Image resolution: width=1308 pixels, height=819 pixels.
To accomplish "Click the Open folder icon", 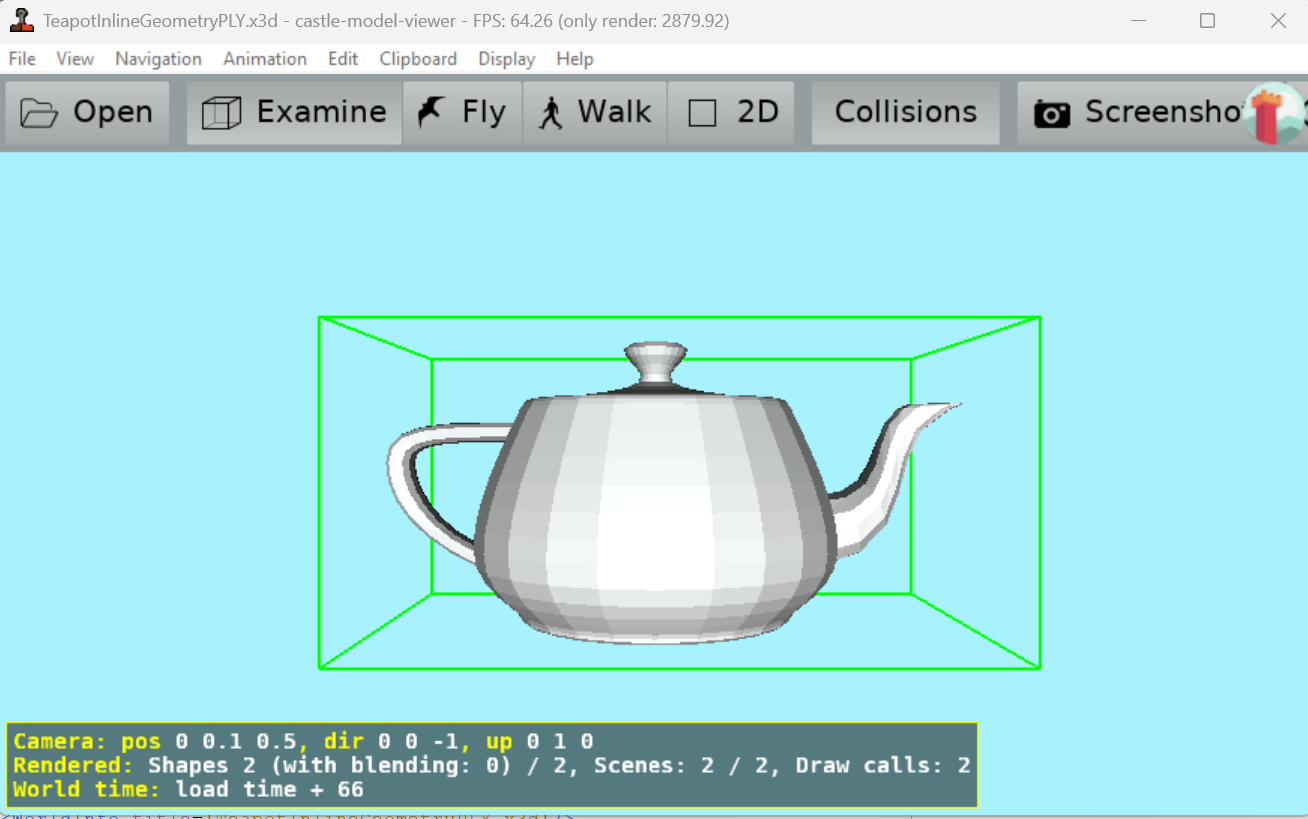I will [x=39, y=113].
